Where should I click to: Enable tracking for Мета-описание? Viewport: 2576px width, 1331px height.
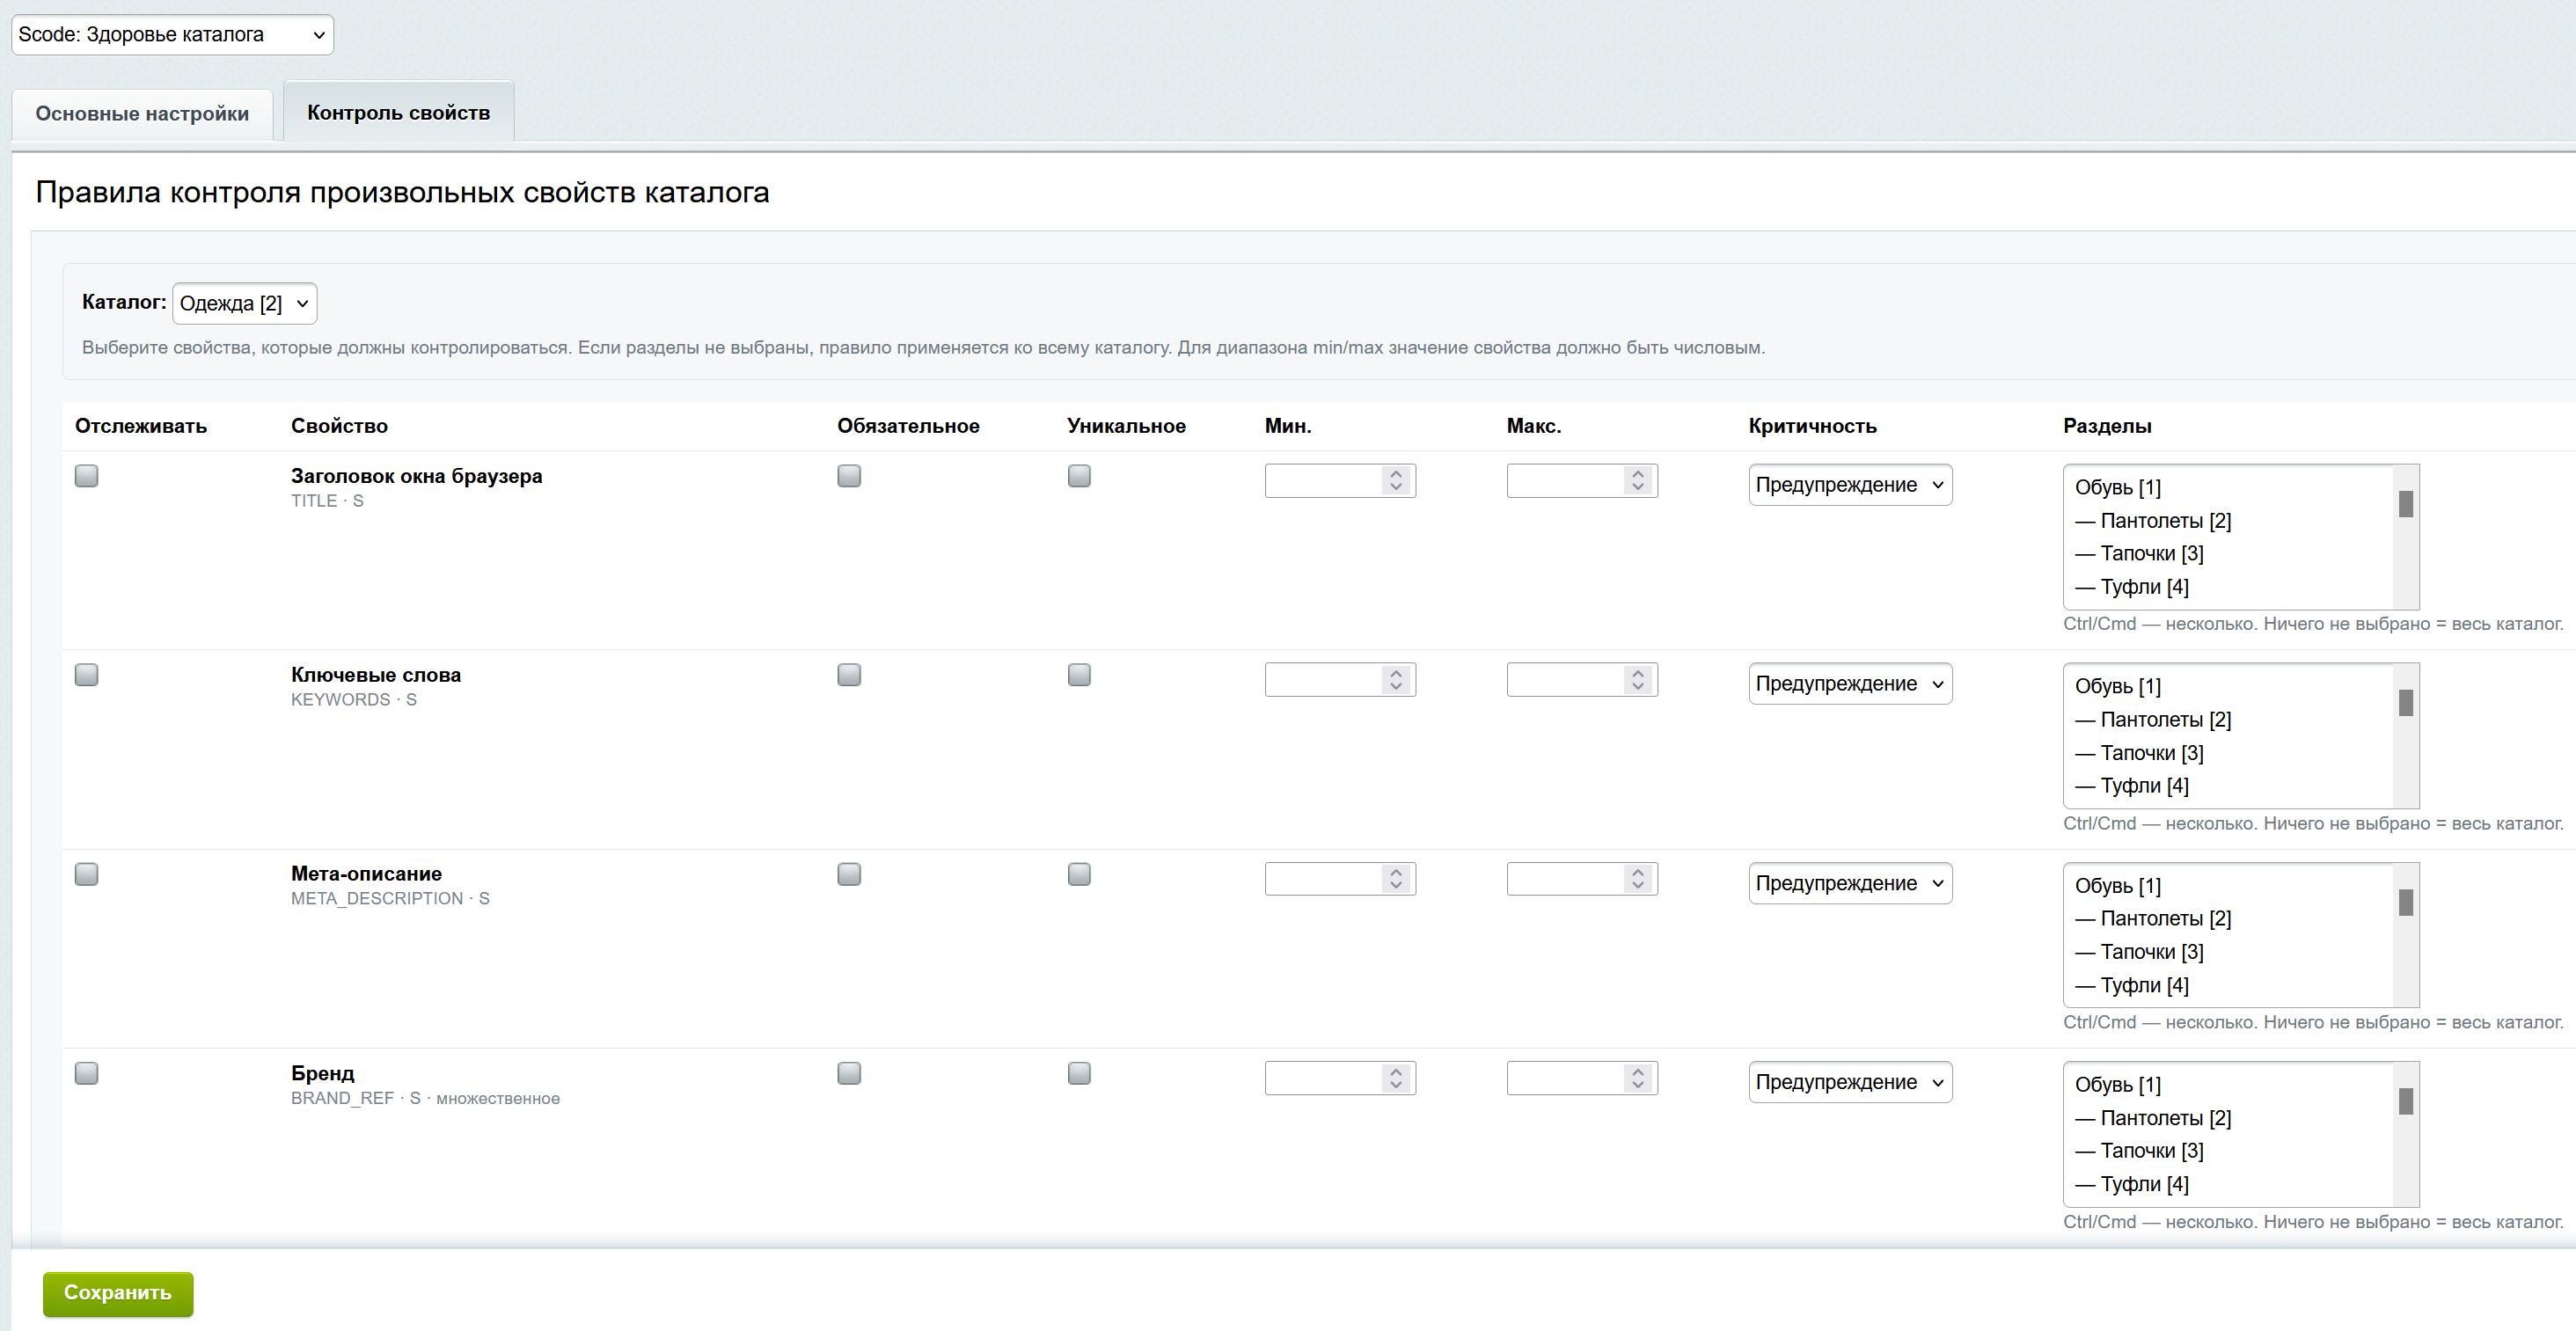87,874
